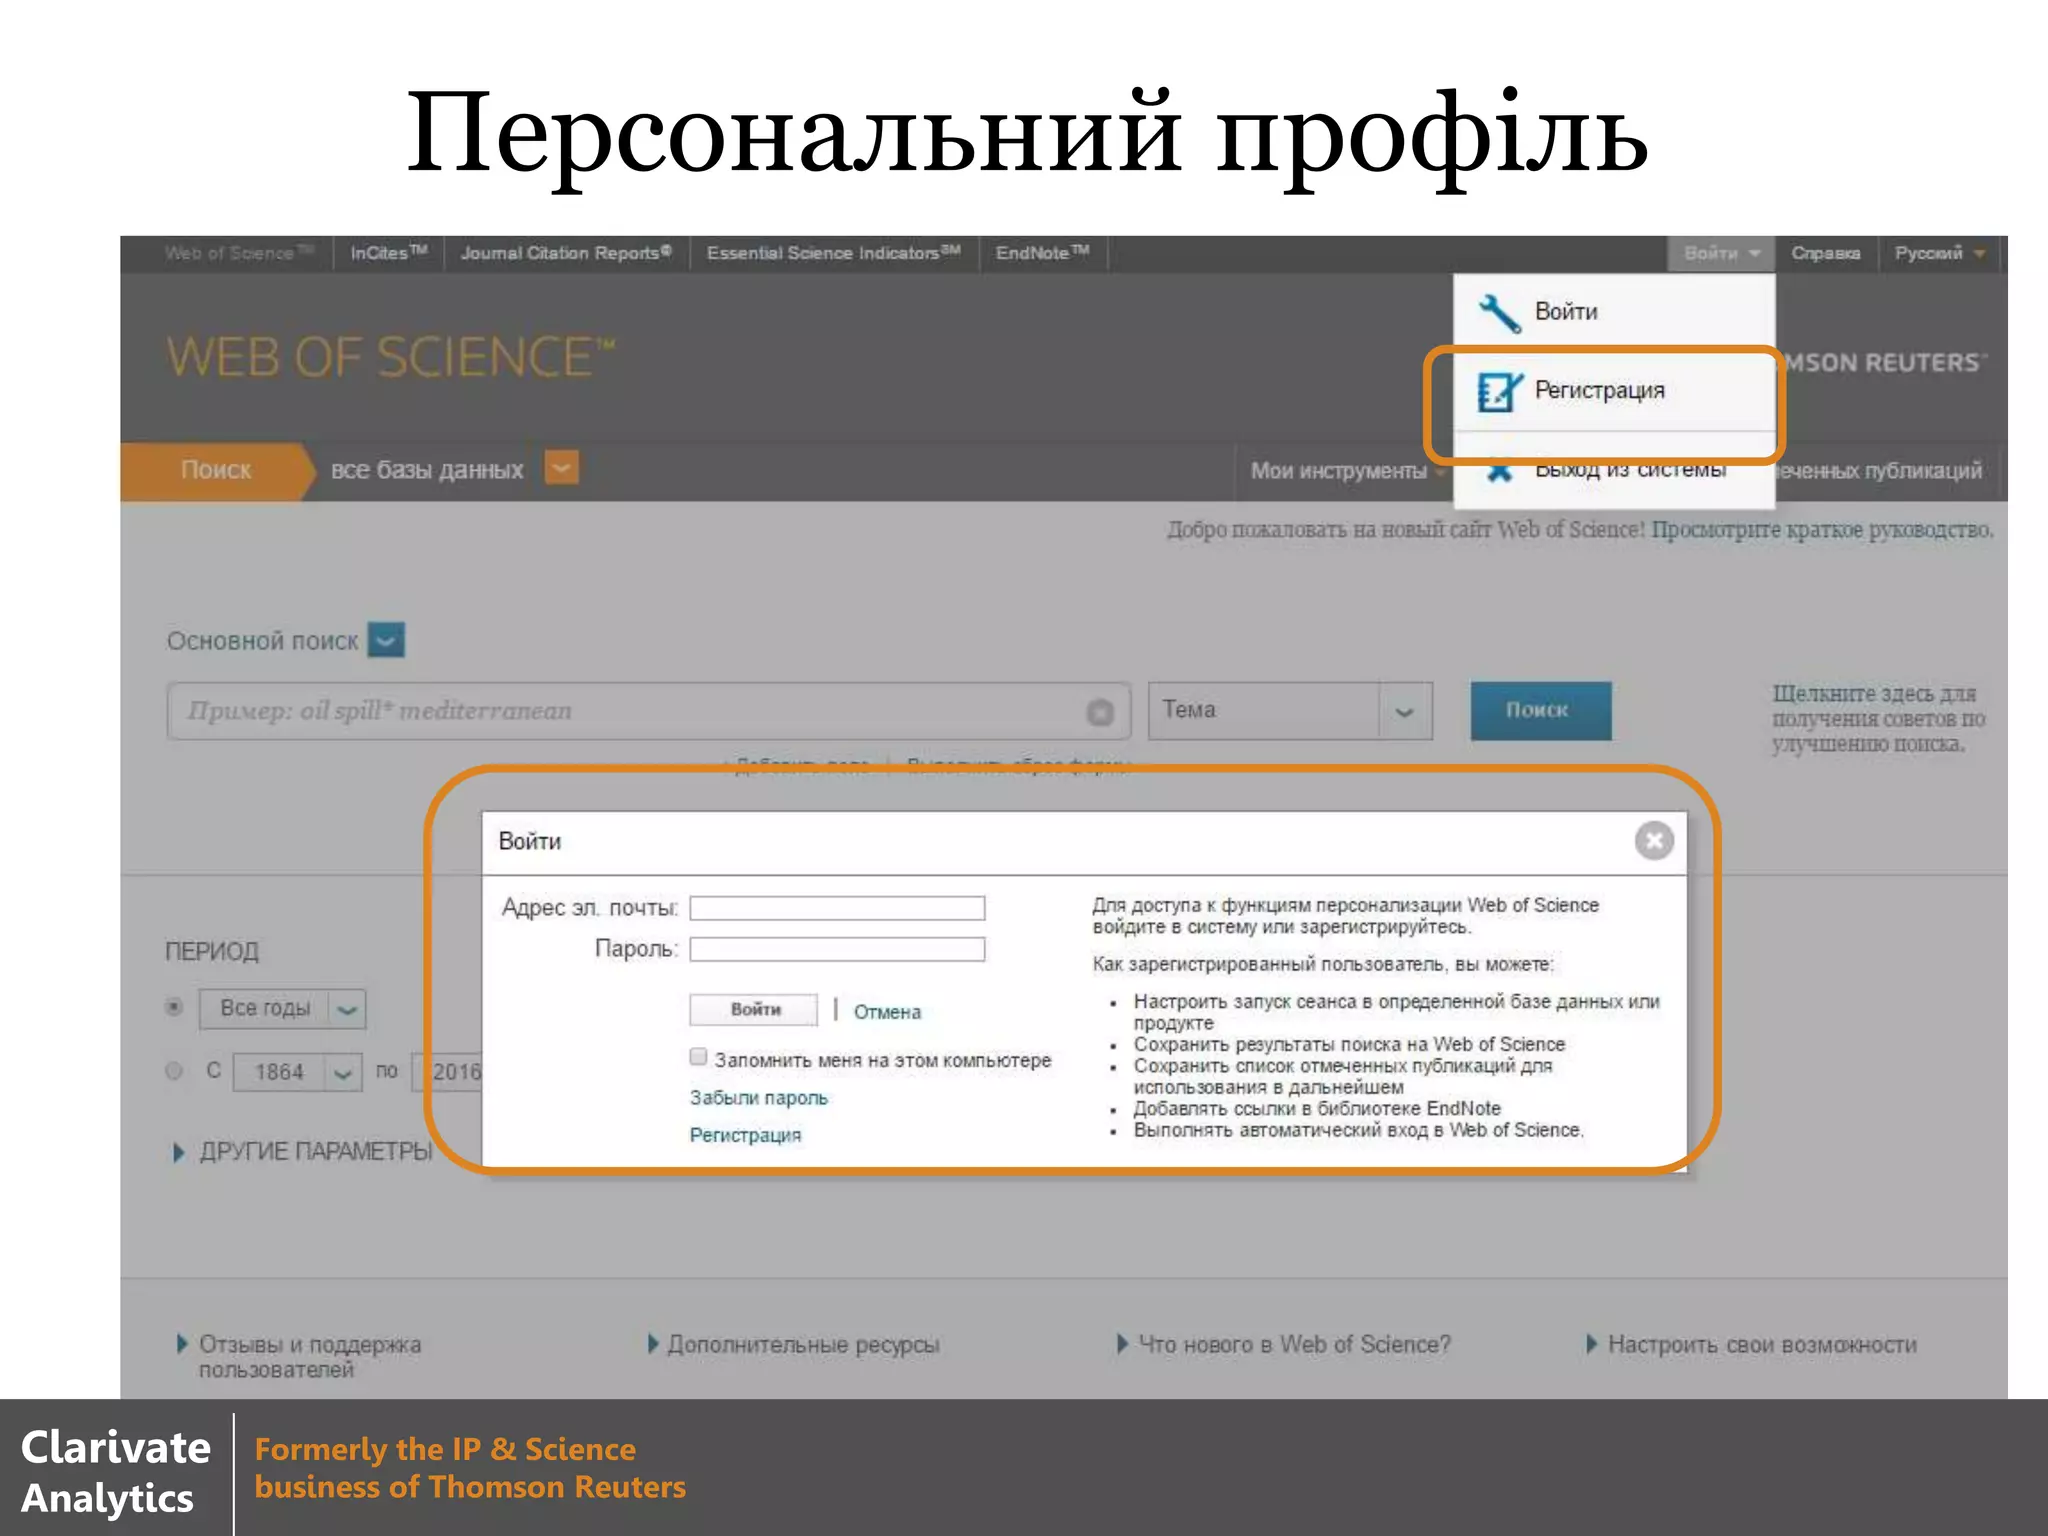Open the Все годы period dropdown
2048x1536 pixels.
283,1009
